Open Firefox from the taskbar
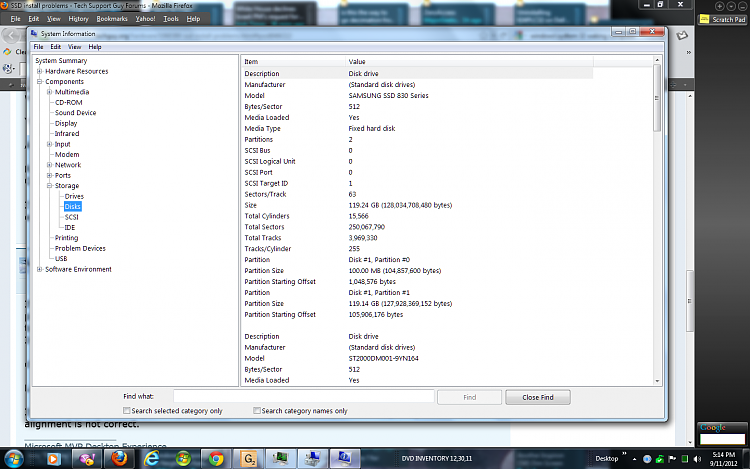The height and width of the screenshot is (469, 750). coord(119,459)
